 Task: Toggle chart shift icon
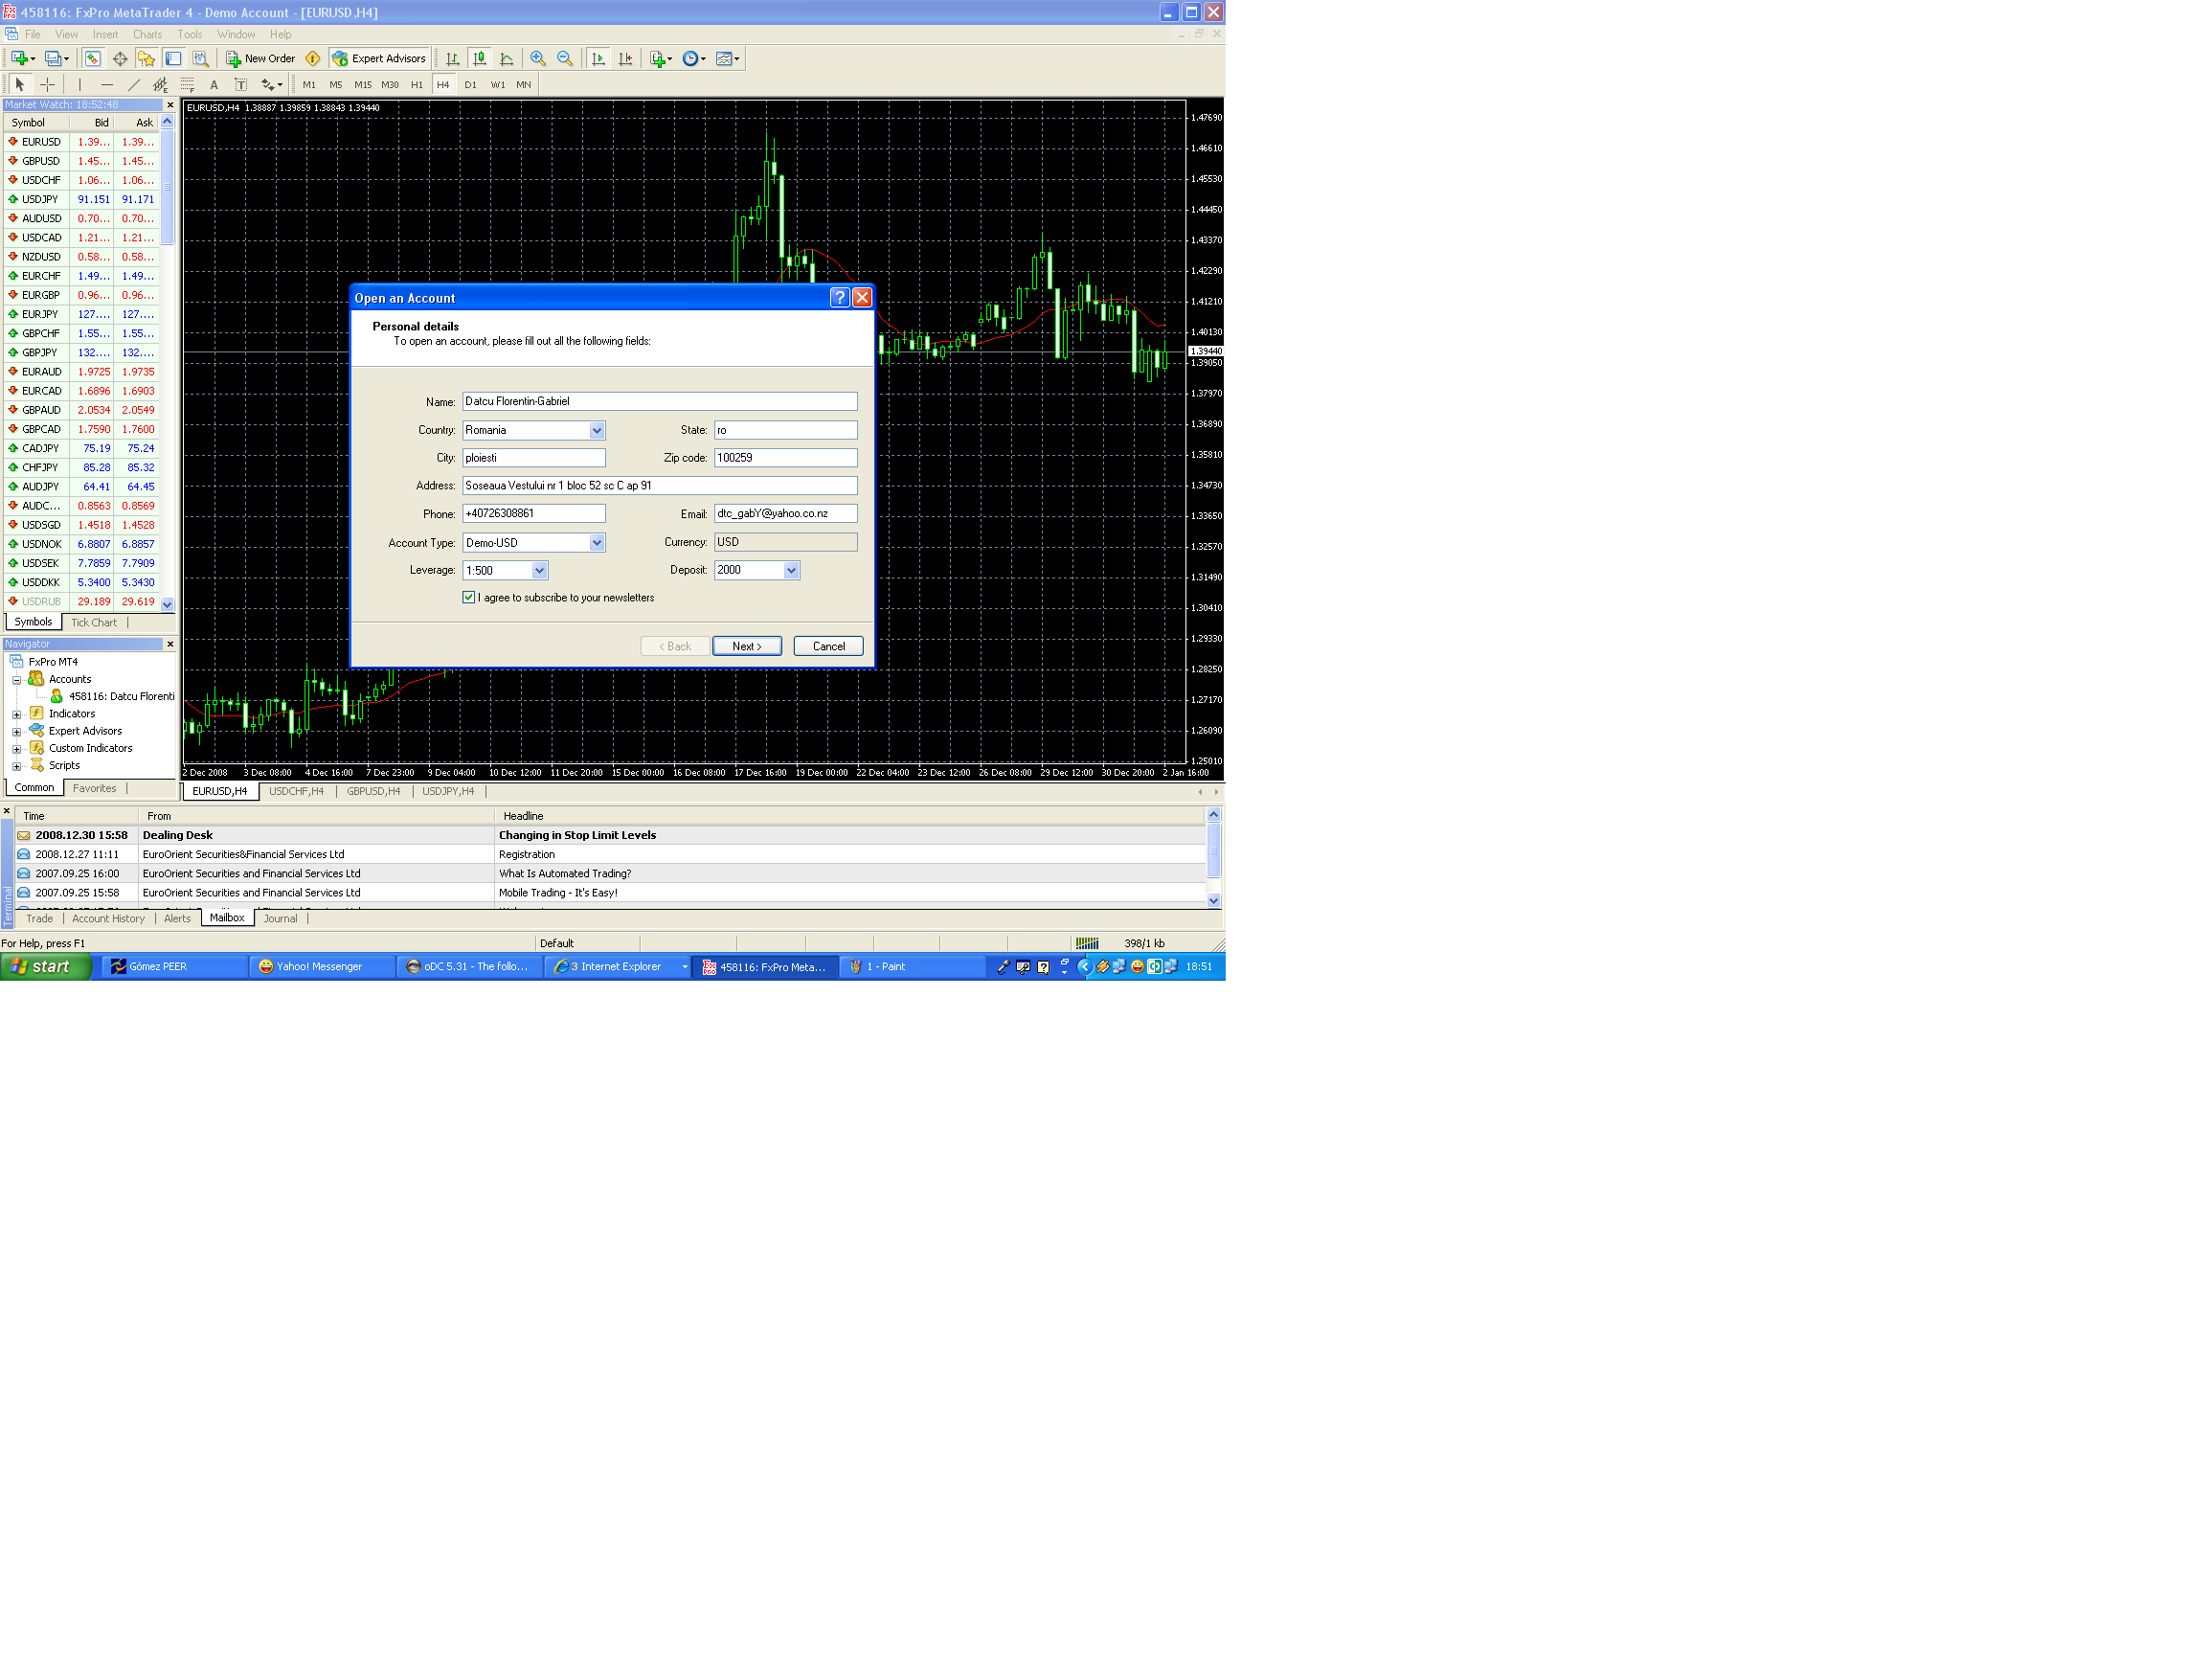(x=626, y=59)
